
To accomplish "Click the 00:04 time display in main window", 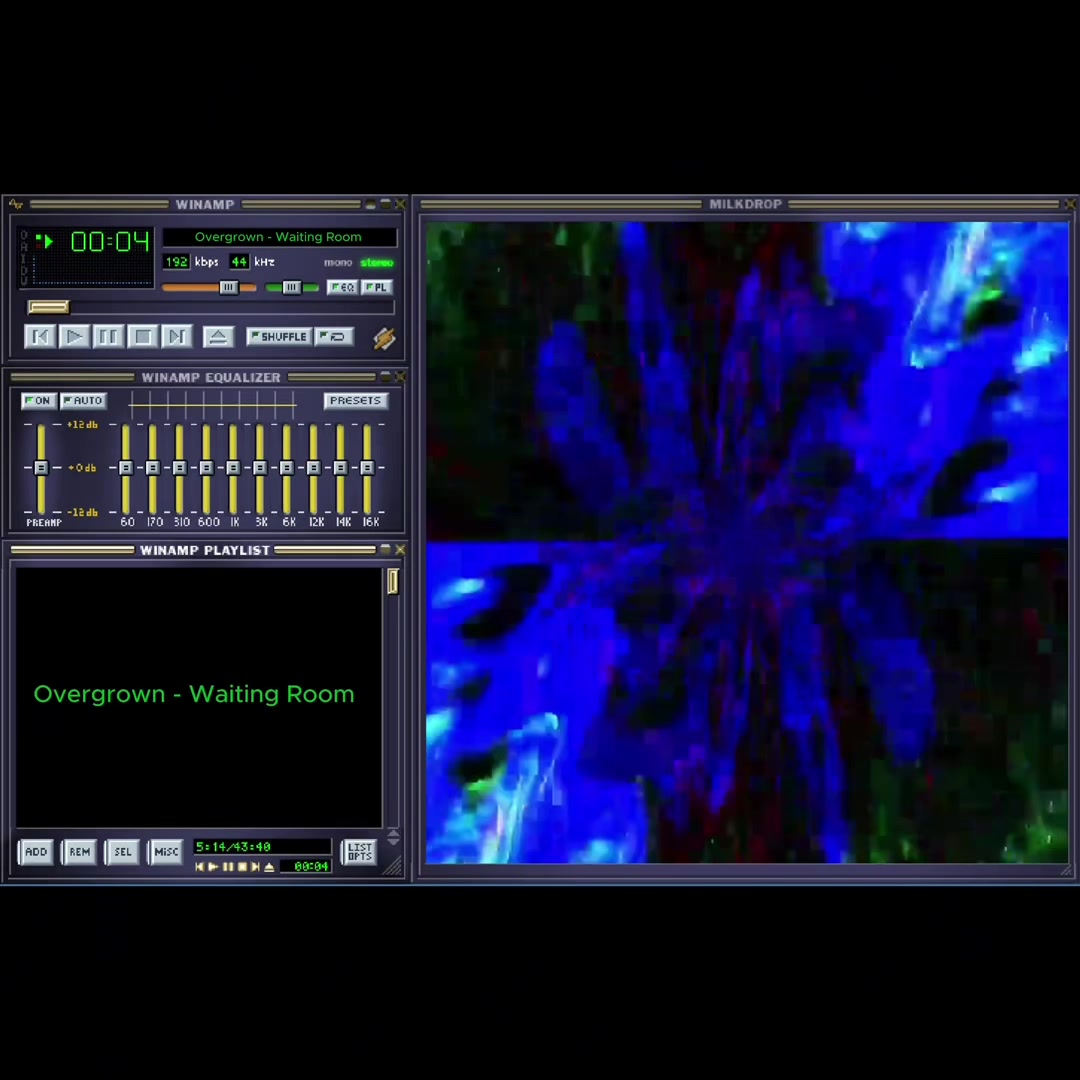I will (x=110, y=241).
